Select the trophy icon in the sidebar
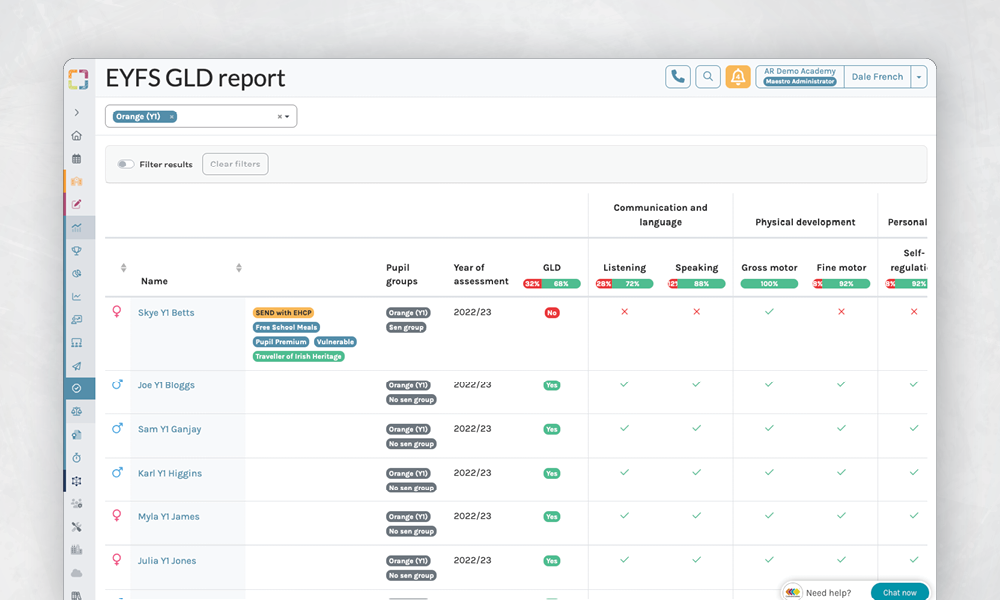Screen dimensions: 1000x600 click(77, 251)
